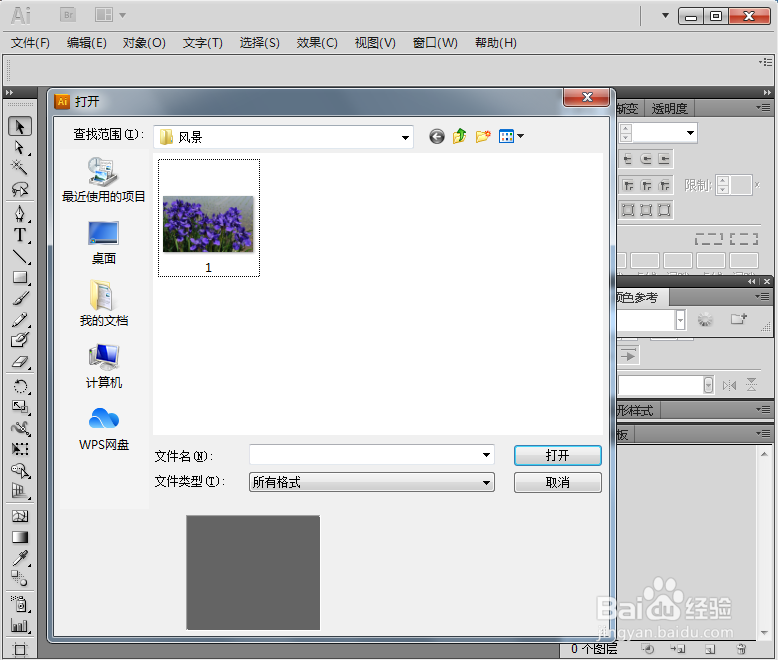Image resolution: width=778 pixels, height=660 pixels.
Task: Launch Adobe Bridge from the Br icon
Action: tap(68, 15)
